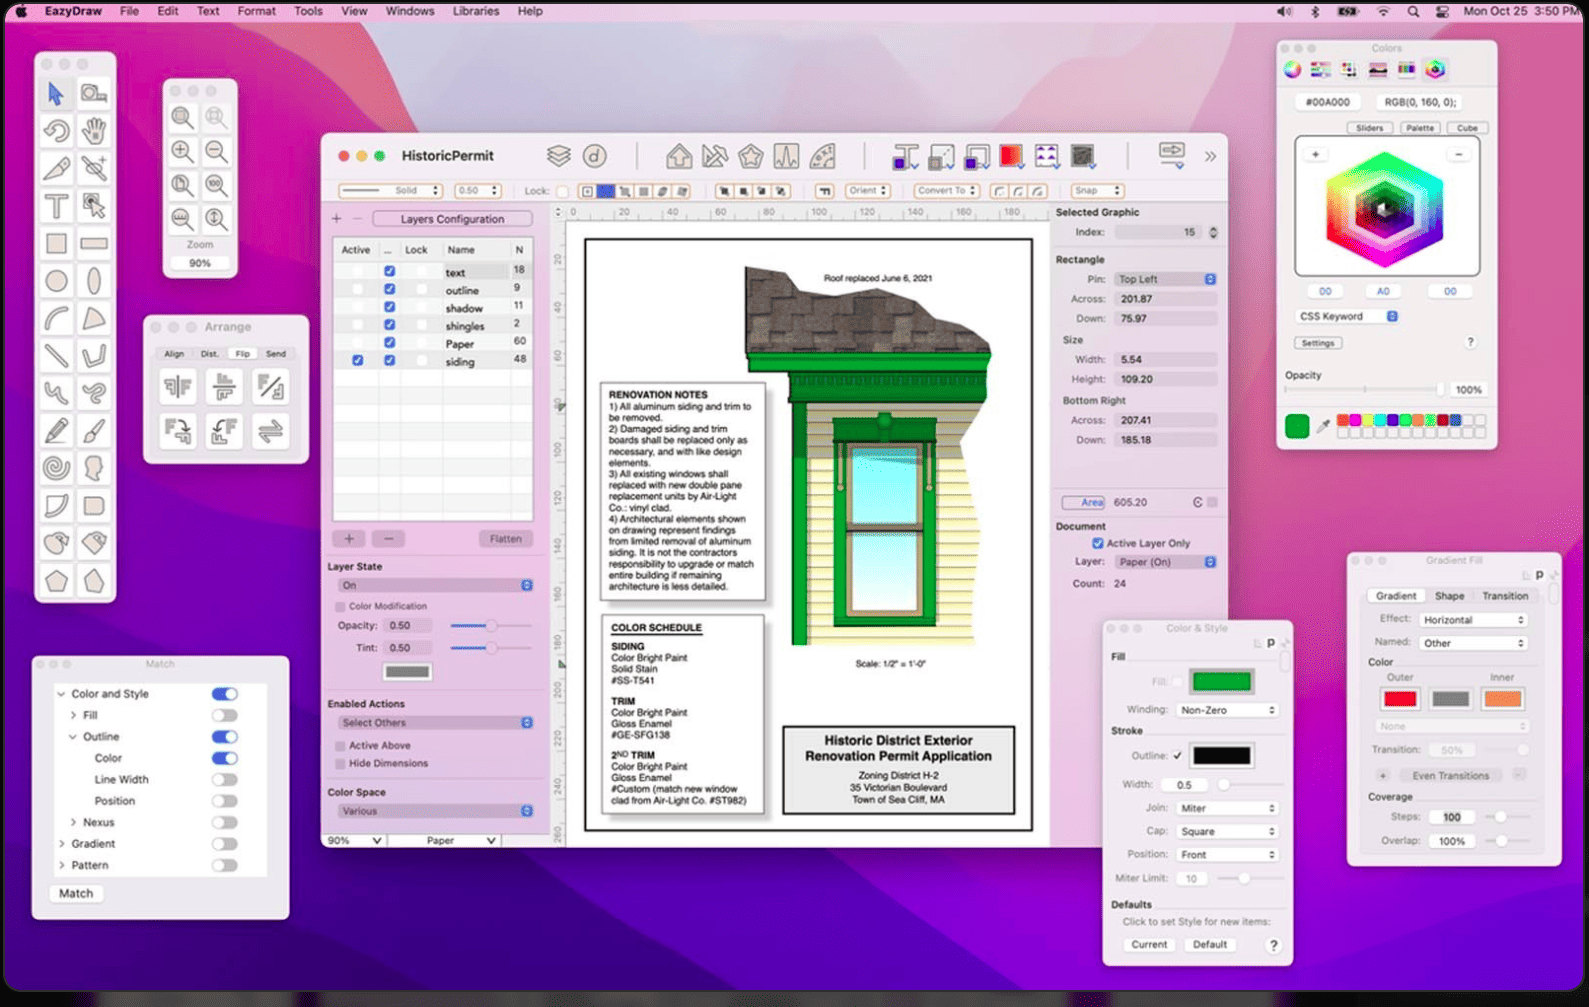Click the red fill color toolbar icon
Screen dimensions: 1589x1007
(x=1011, y=156)
